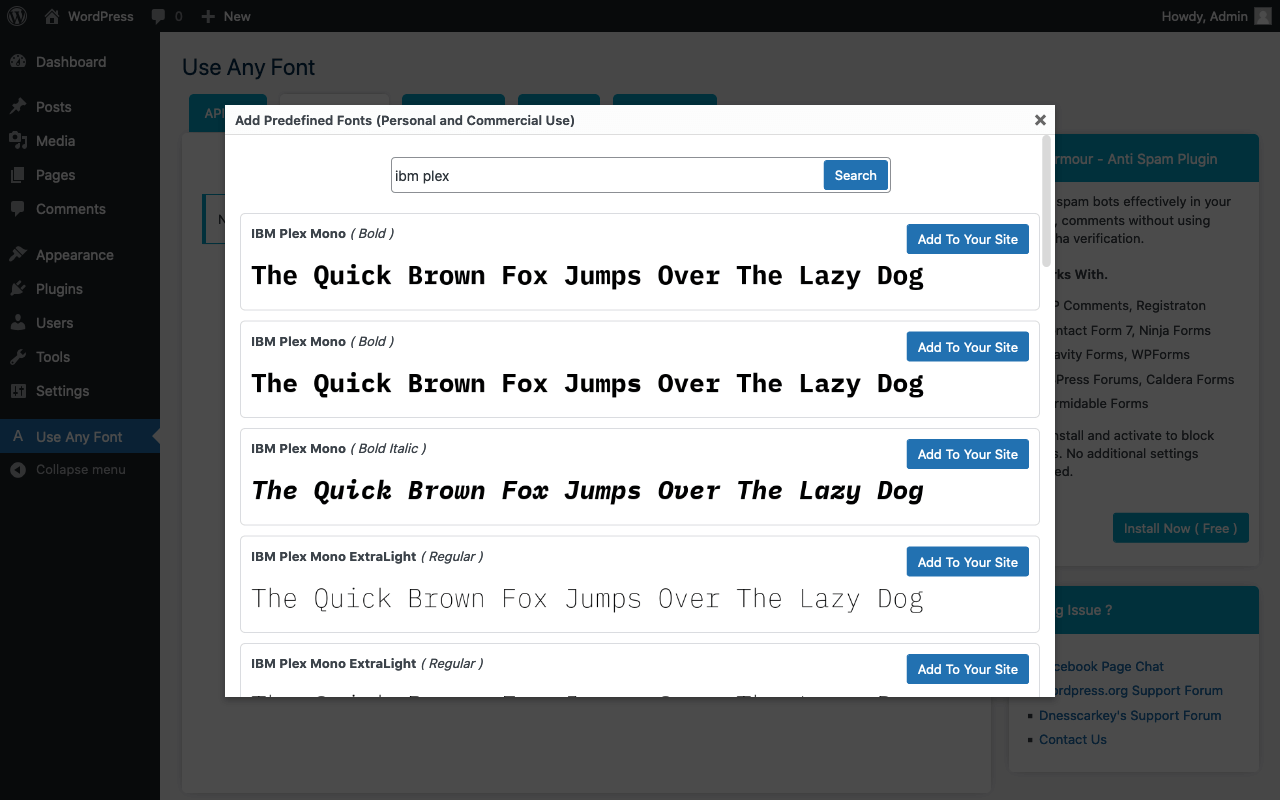
Task: Add IBM Plex Mono Bold Italic to site
Action: click(x=968, y=454)
